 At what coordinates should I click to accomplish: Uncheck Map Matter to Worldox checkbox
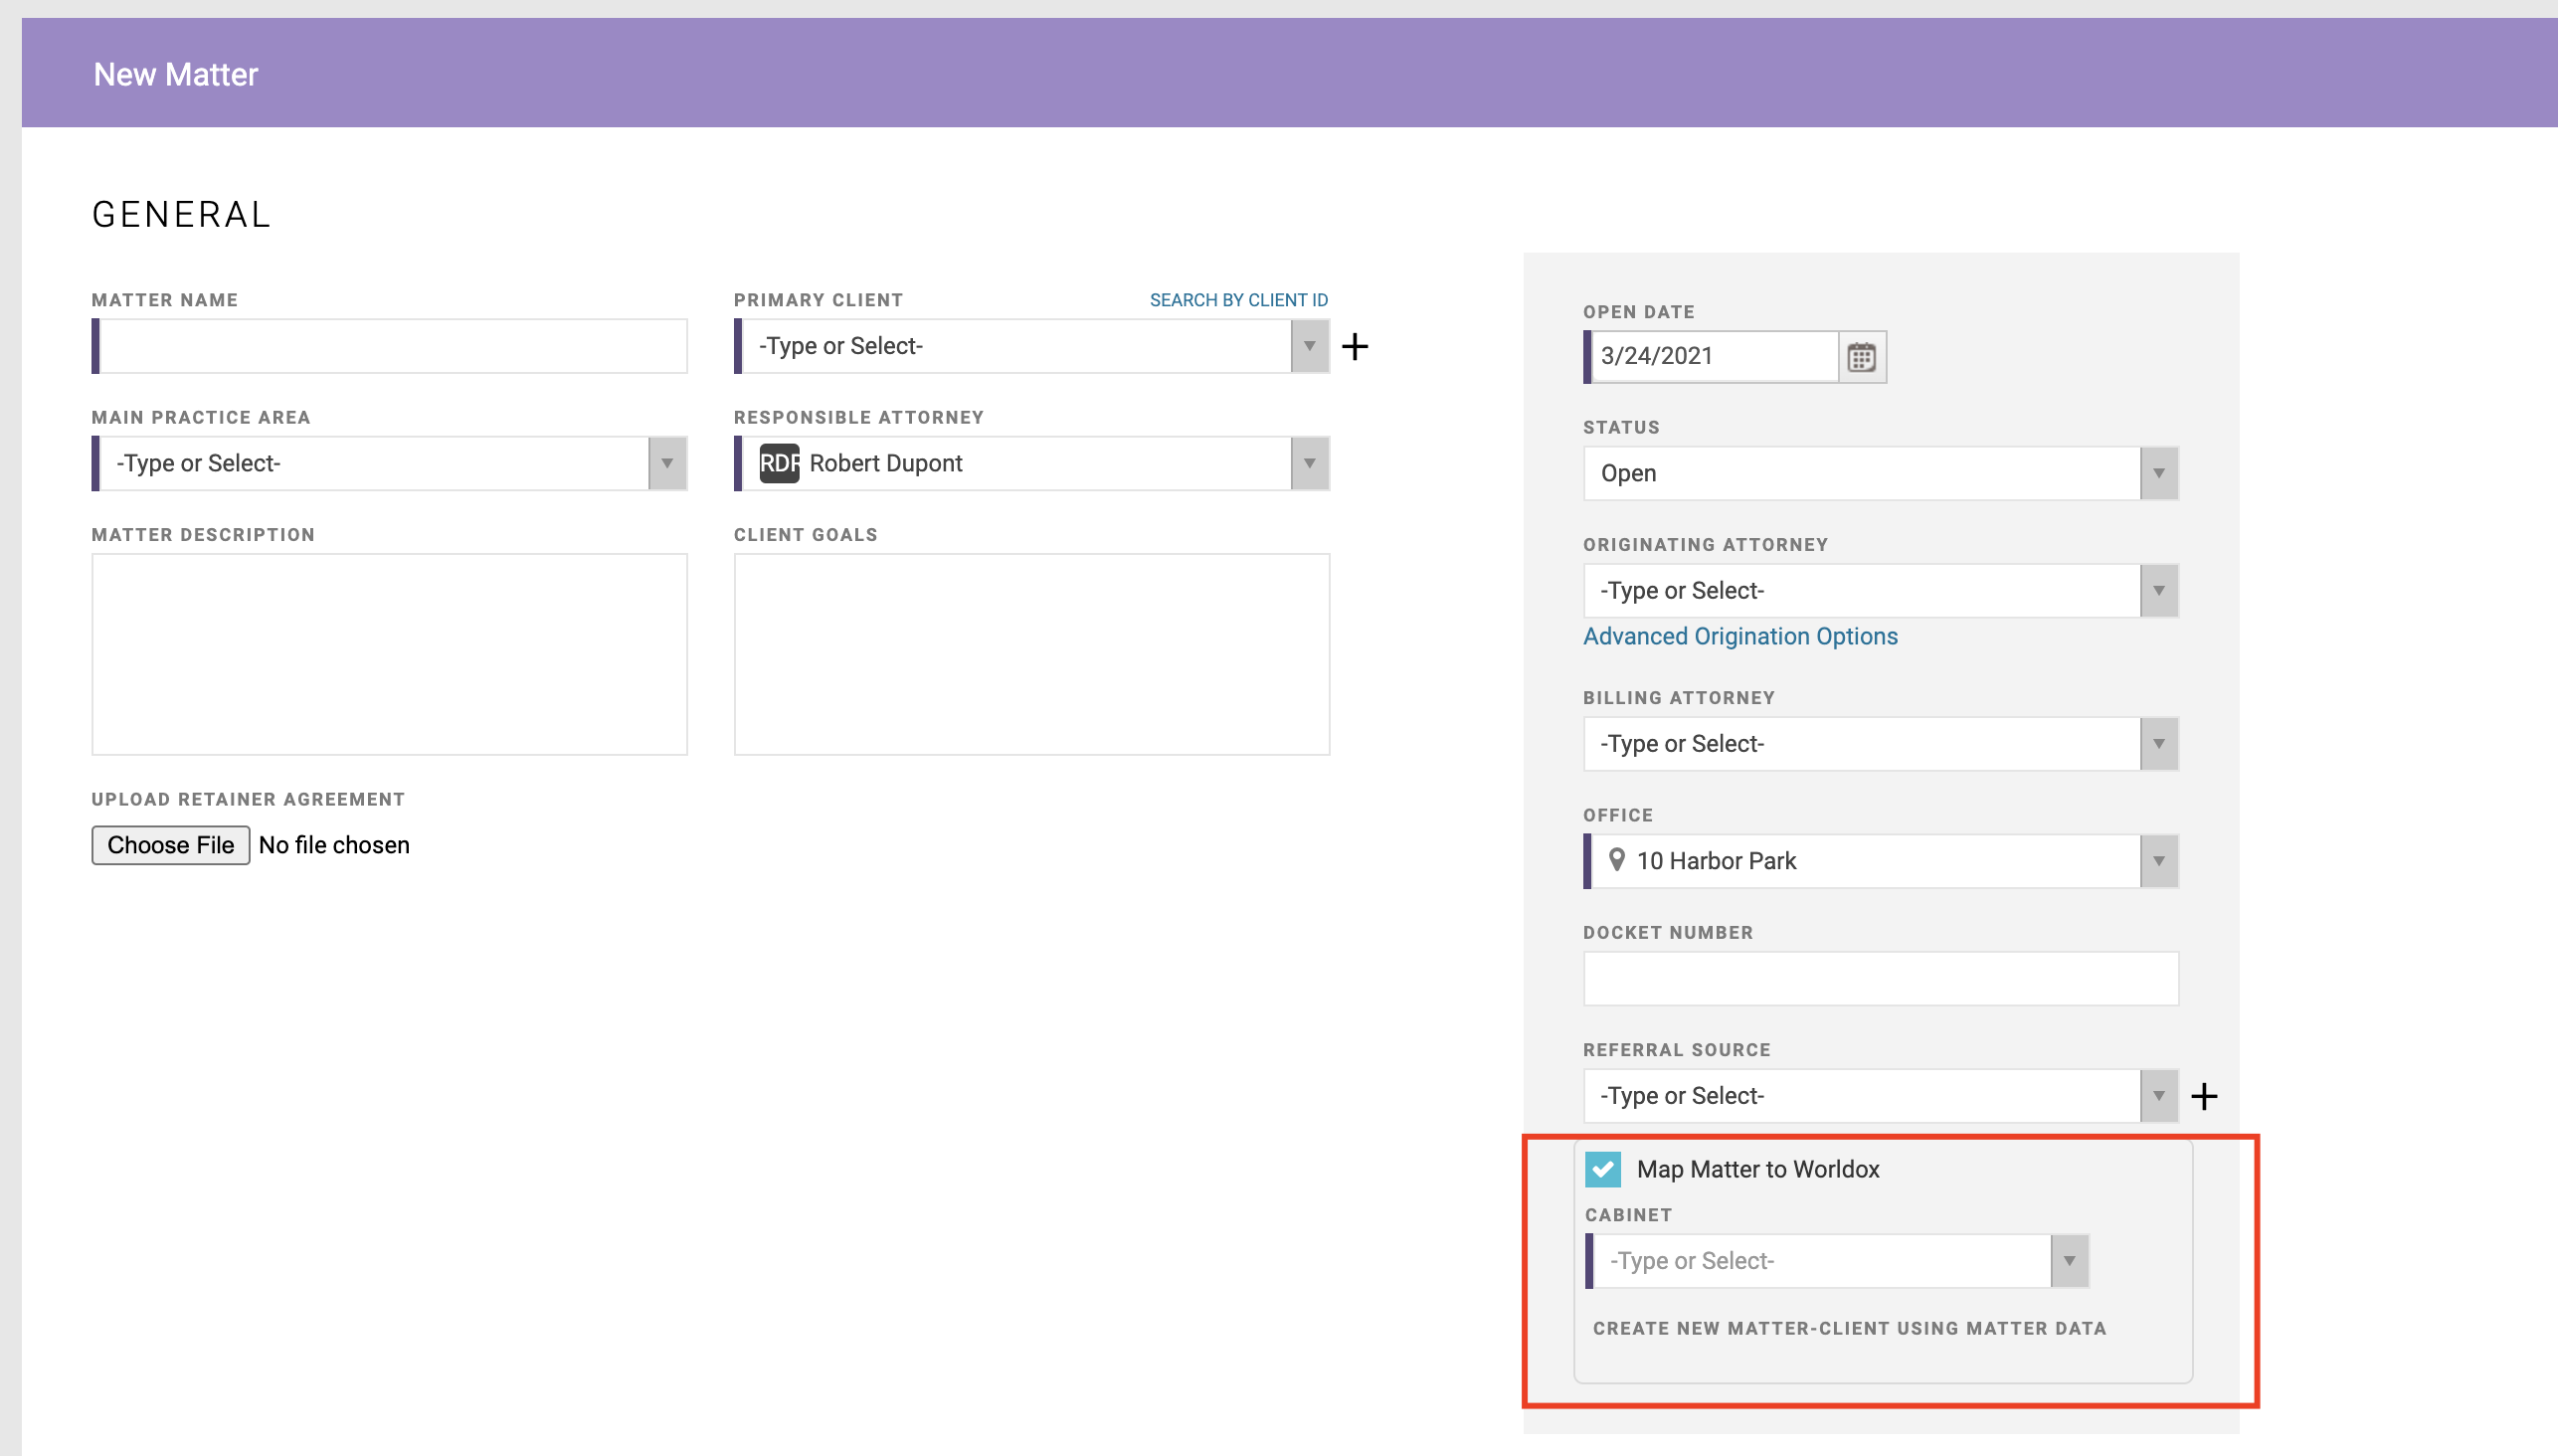1603,1169
